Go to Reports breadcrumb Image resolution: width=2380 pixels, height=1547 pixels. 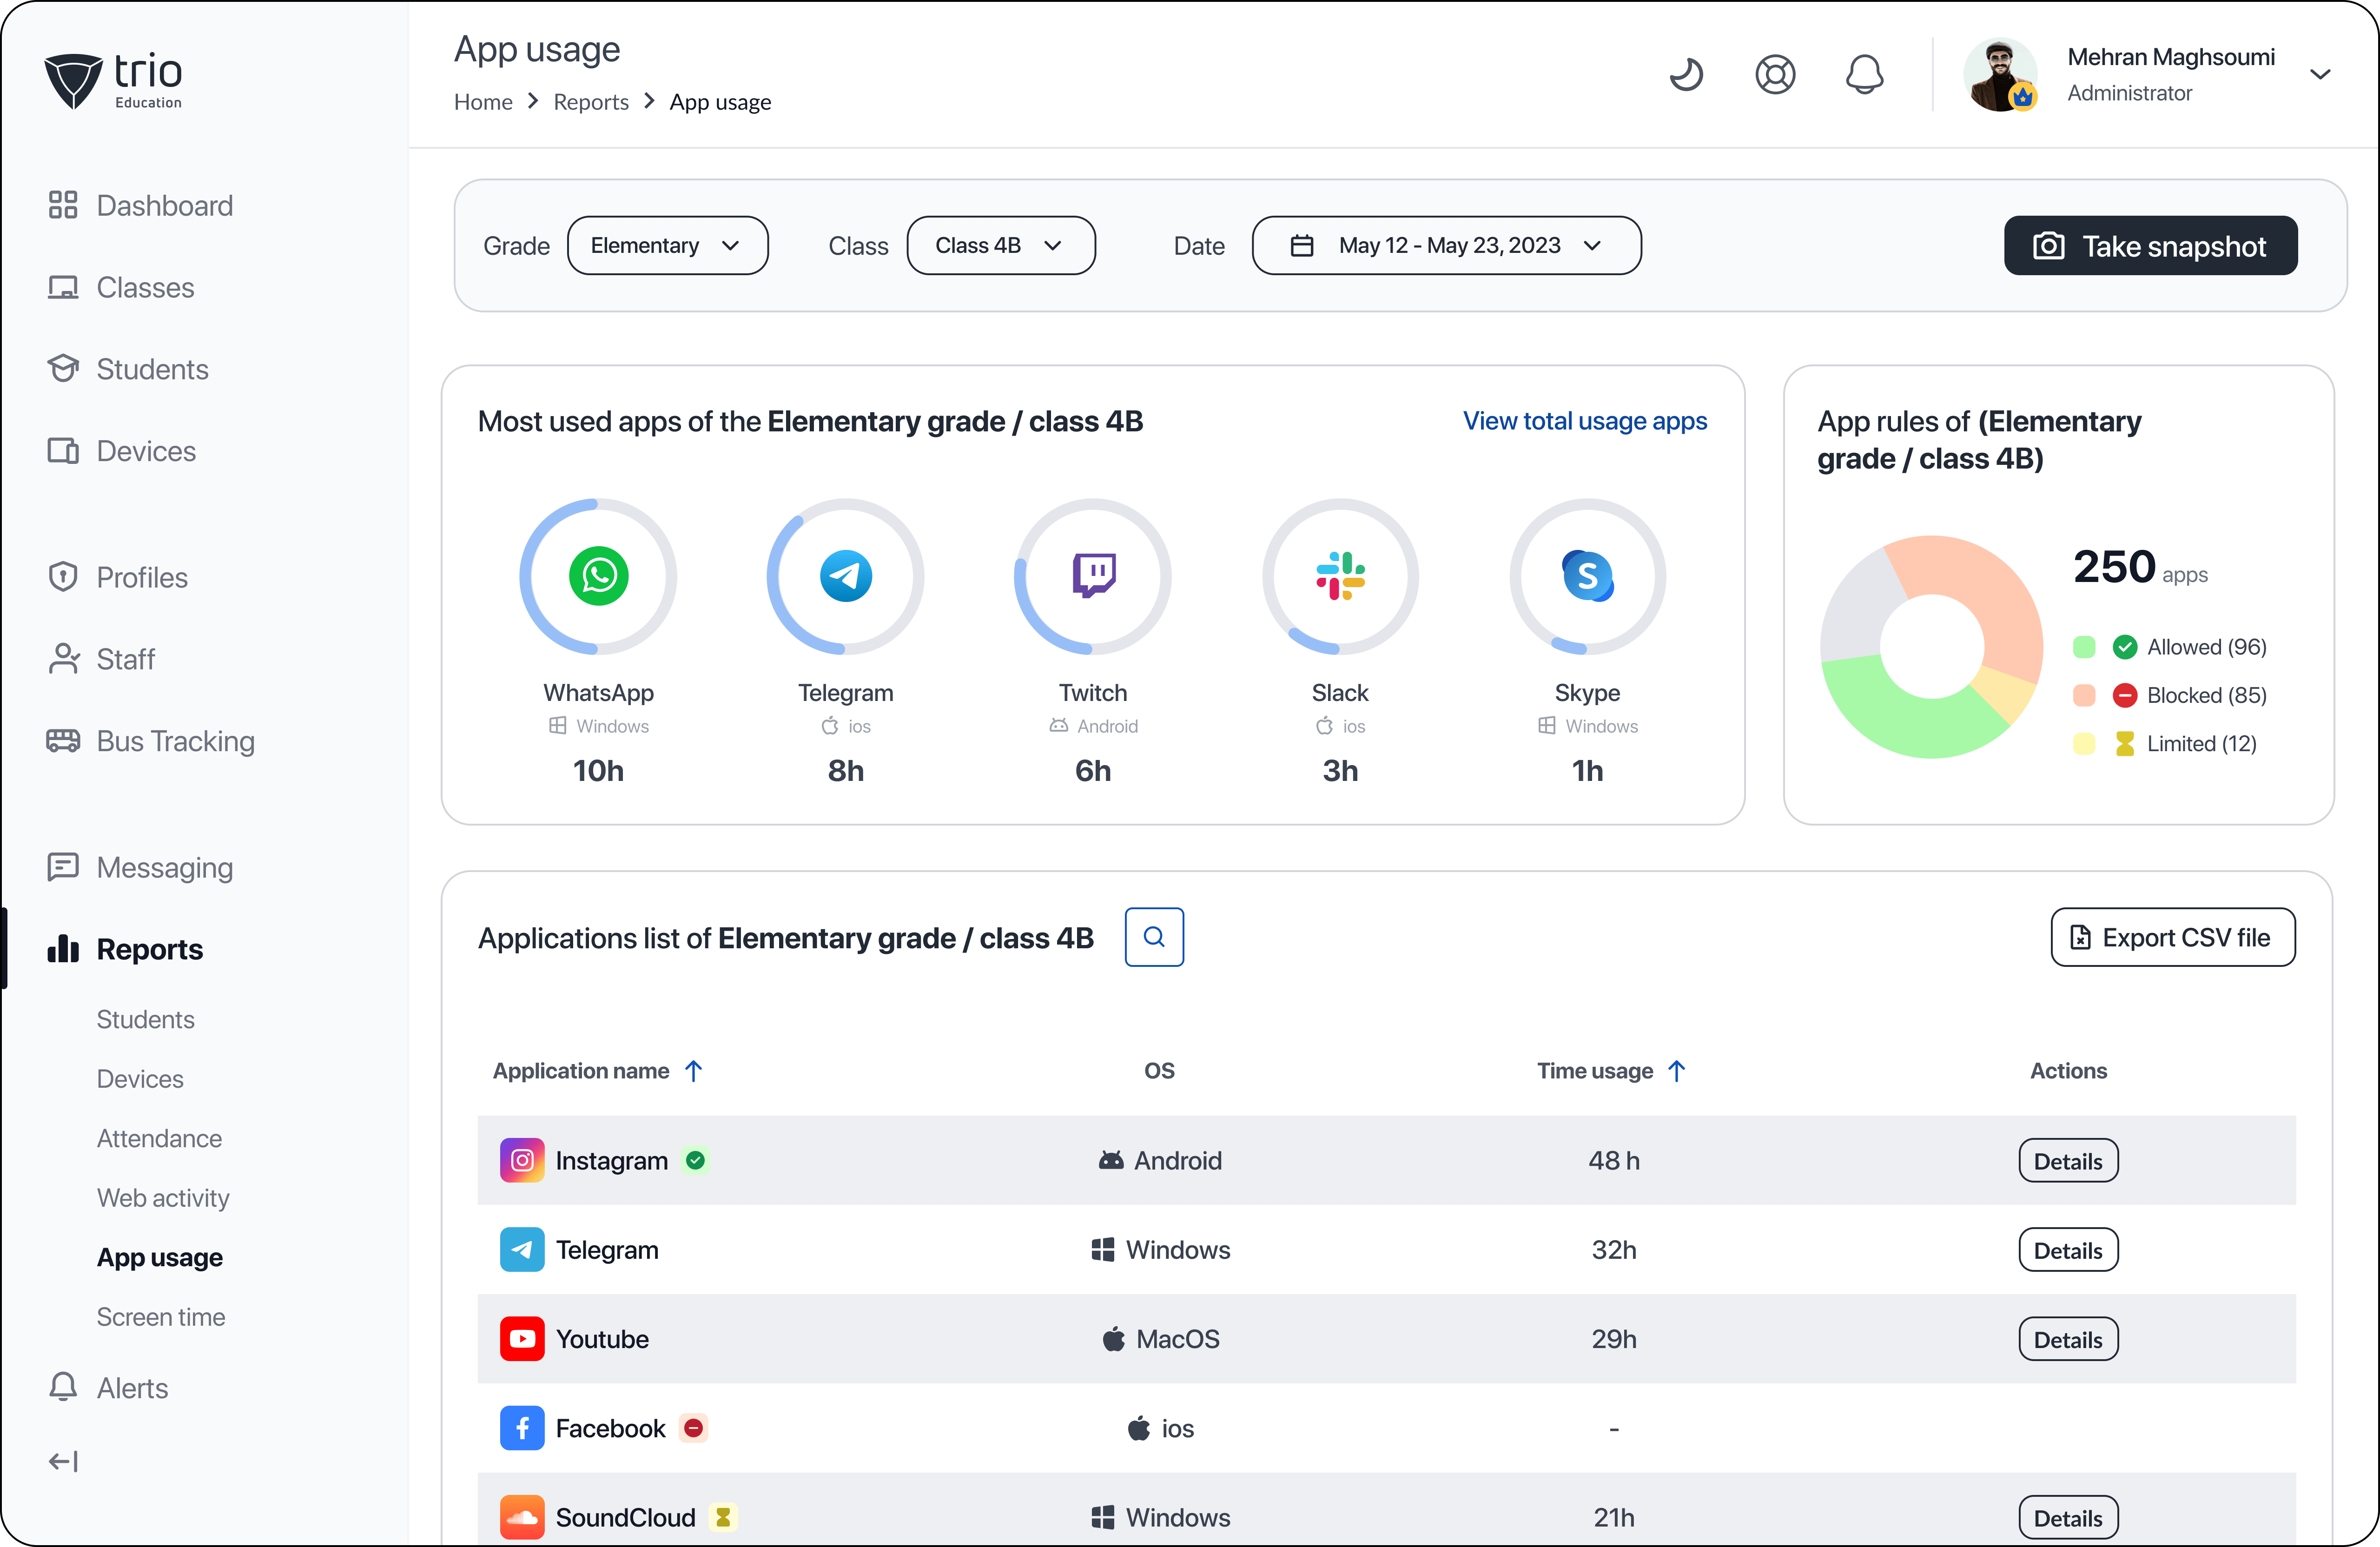click(x=591, y=102)
